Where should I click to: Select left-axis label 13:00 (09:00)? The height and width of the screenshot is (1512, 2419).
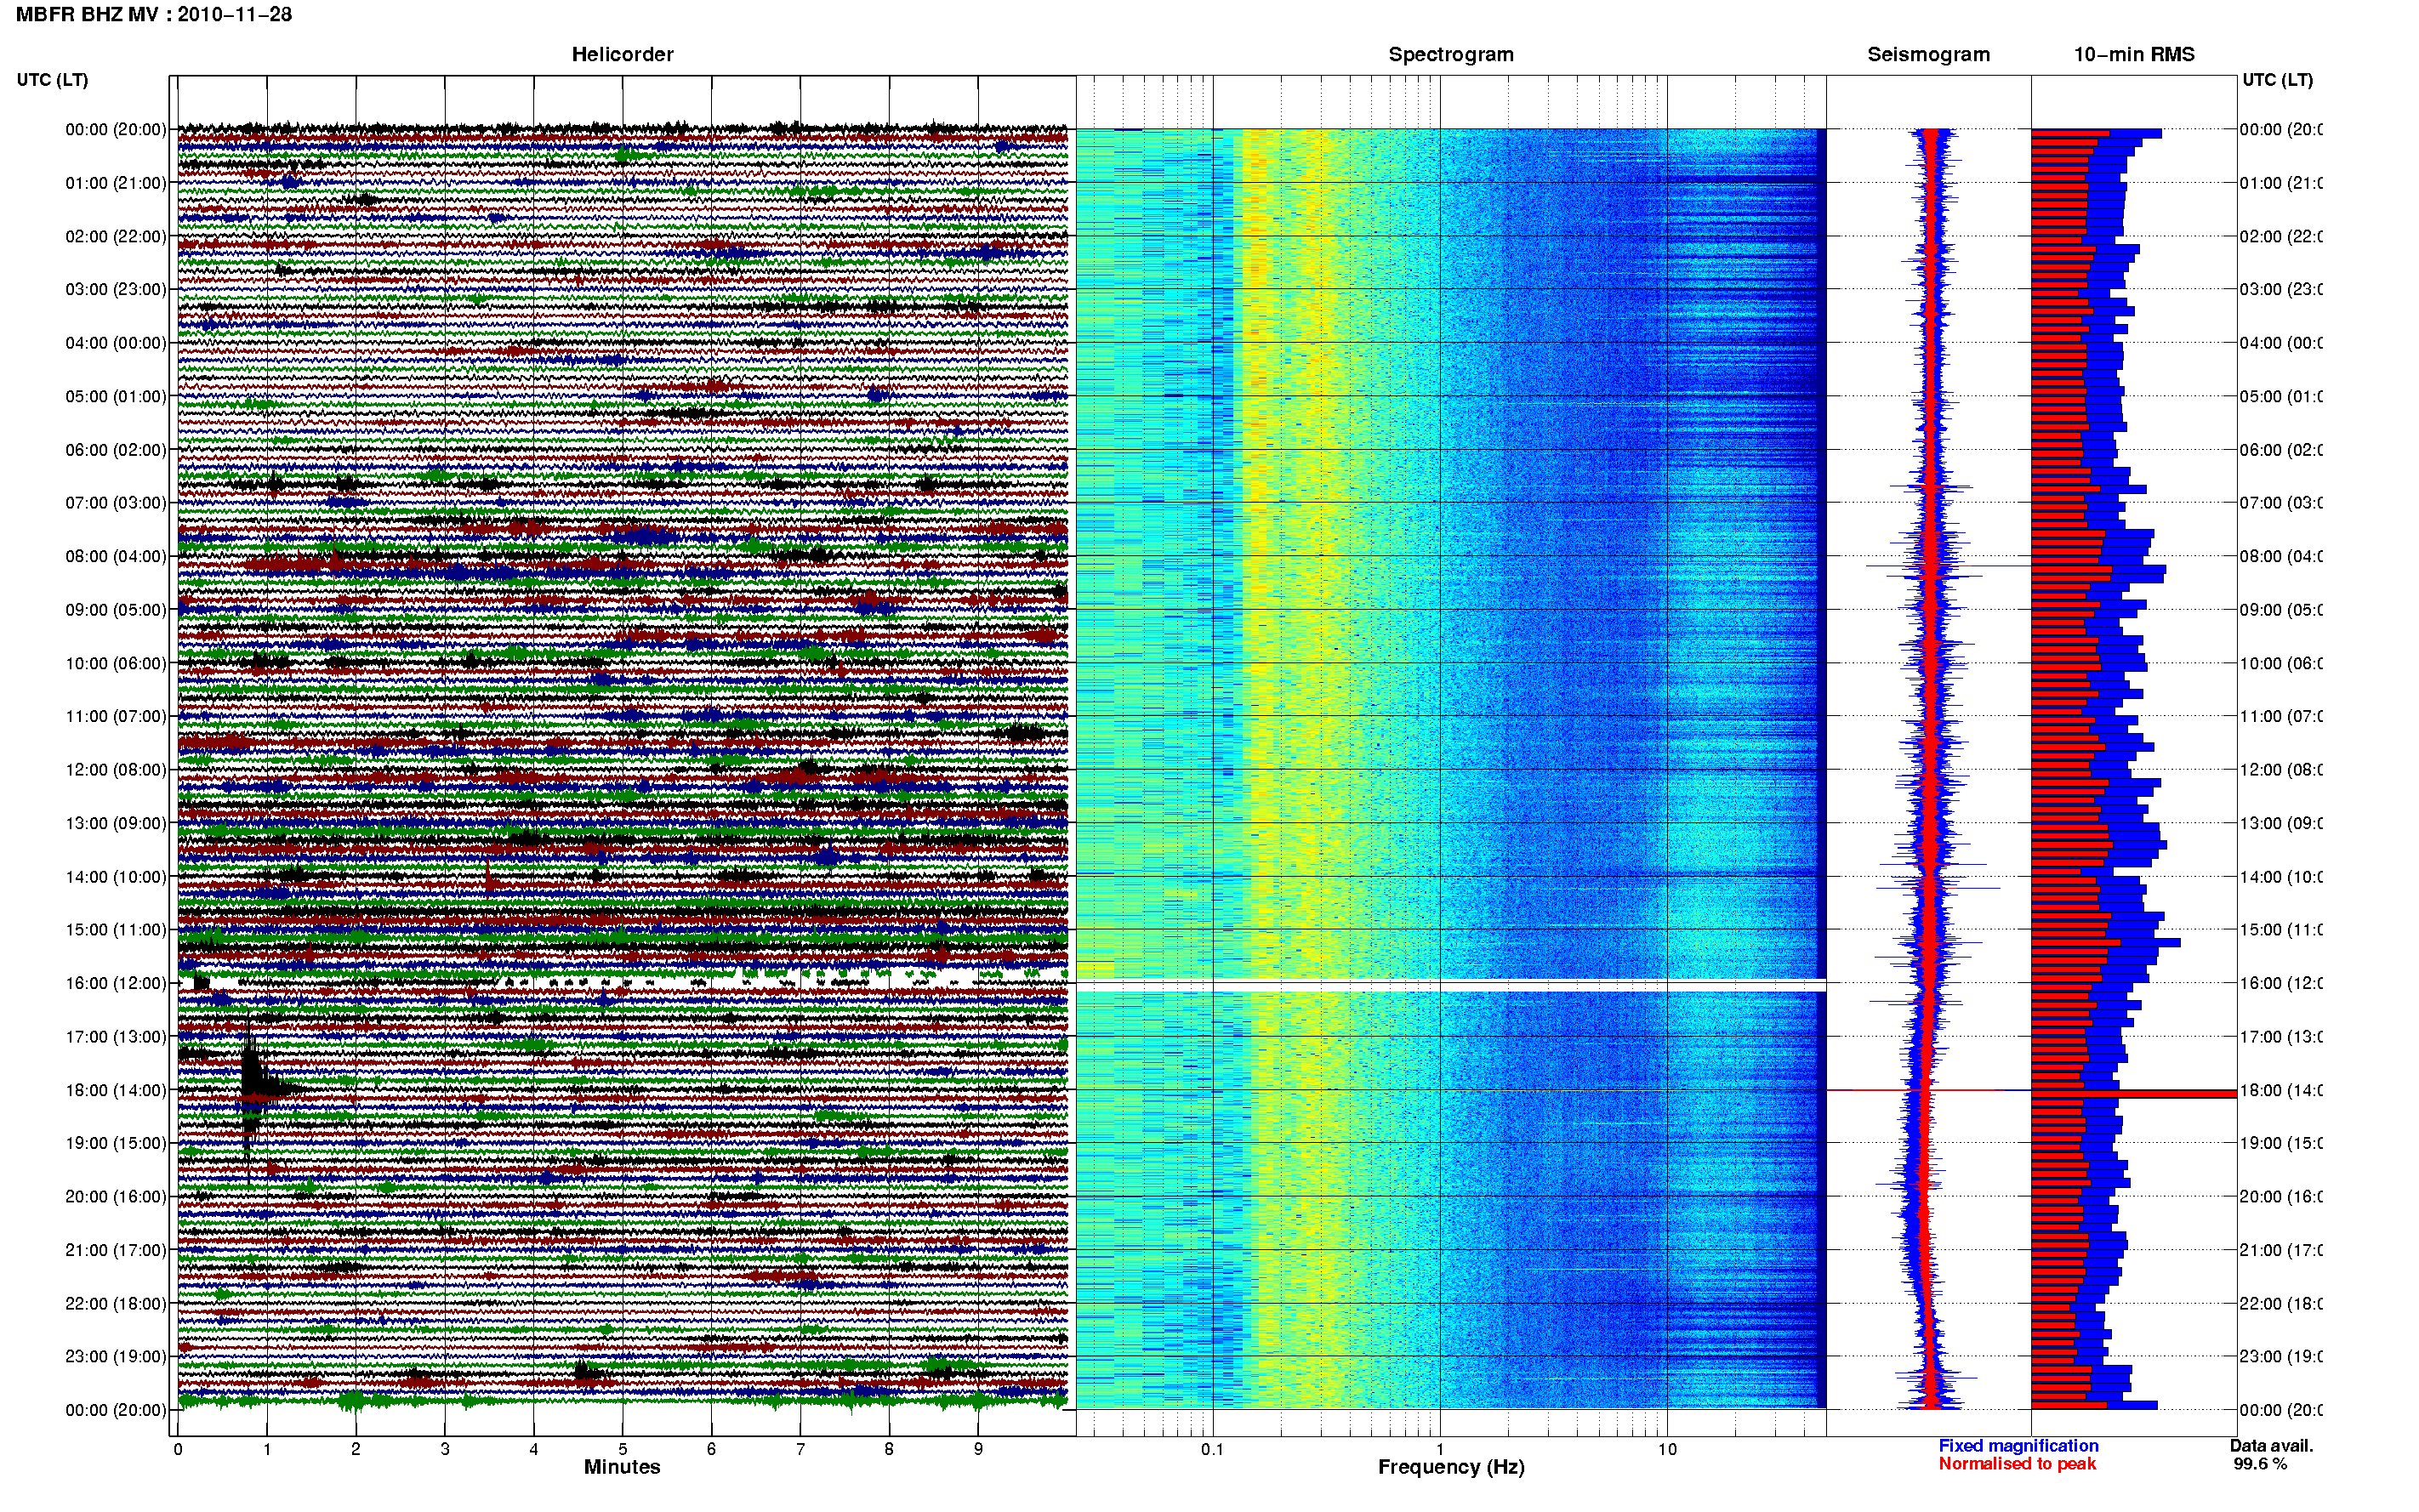(116, 823)
